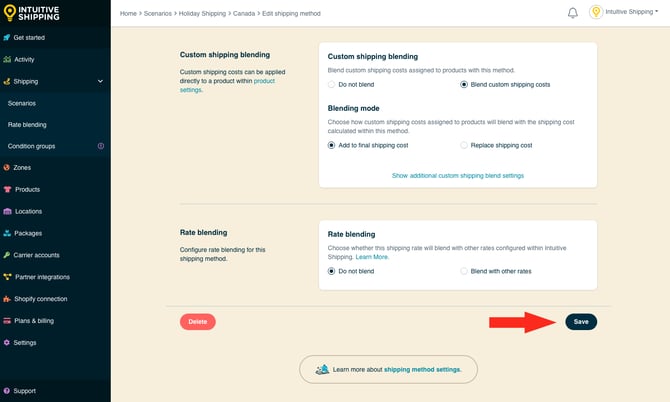Click the Save button

(x=580, y=321)
